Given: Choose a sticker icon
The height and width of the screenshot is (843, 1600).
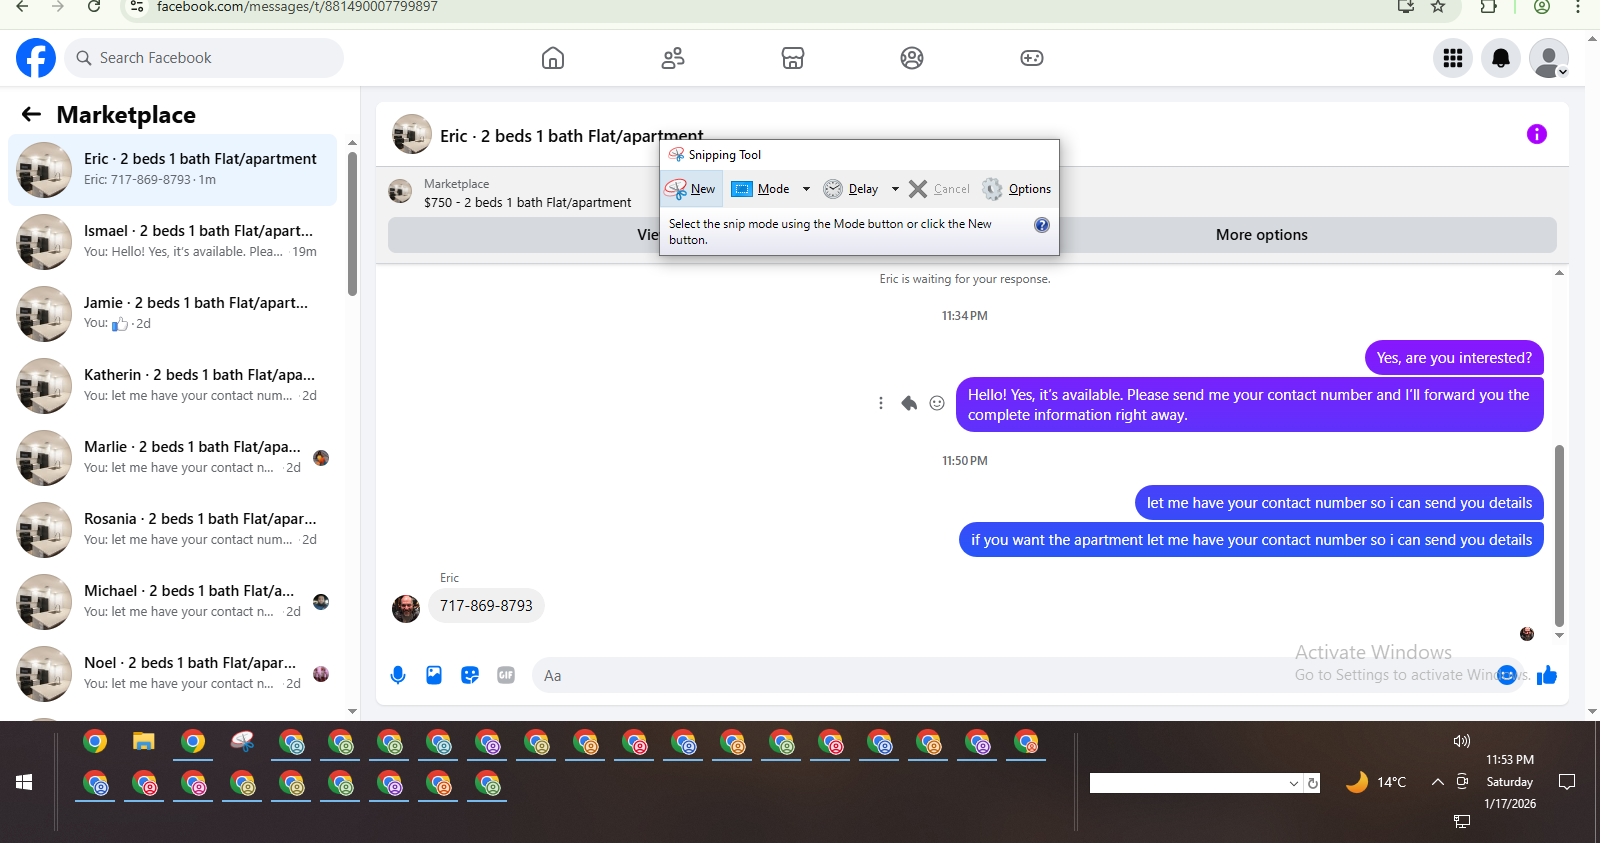Looking at the screenshot, I should tap(470, 675).
